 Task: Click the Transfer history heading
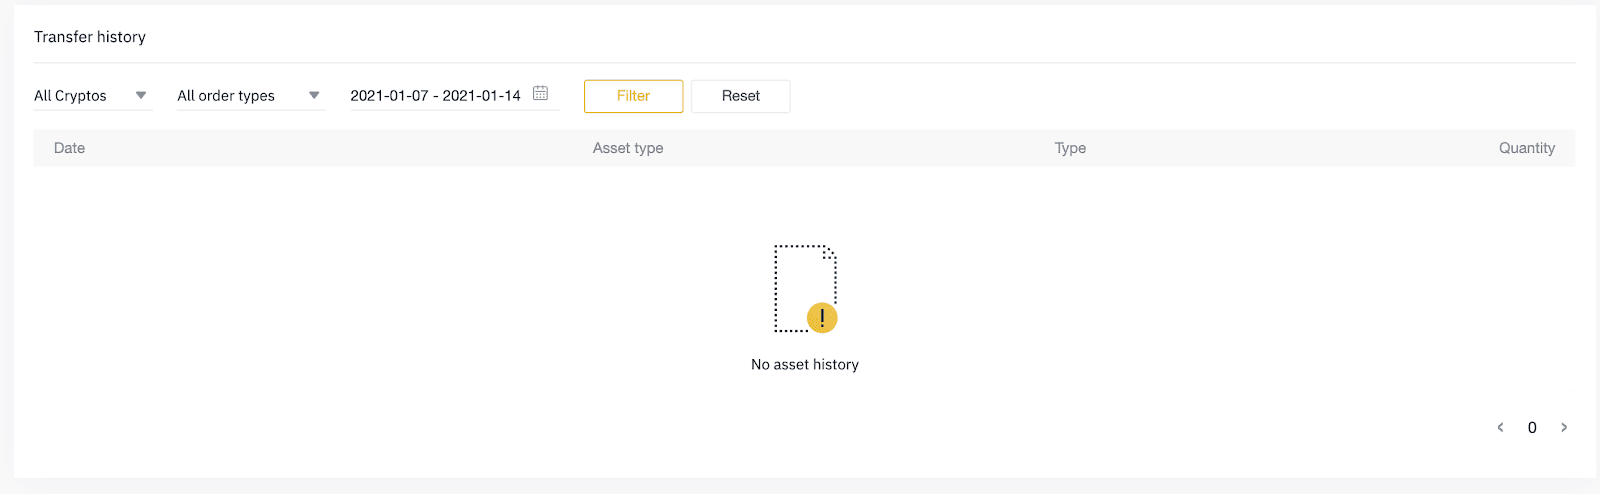pyautogui.click(x=90, y=37)
